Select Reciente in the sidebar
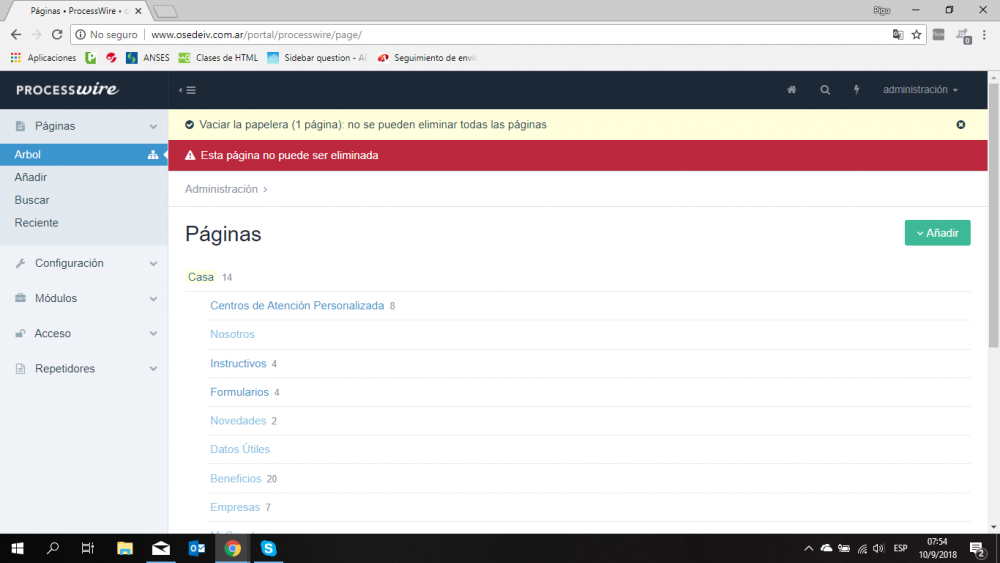1000x563 pixels. point(36,223)
